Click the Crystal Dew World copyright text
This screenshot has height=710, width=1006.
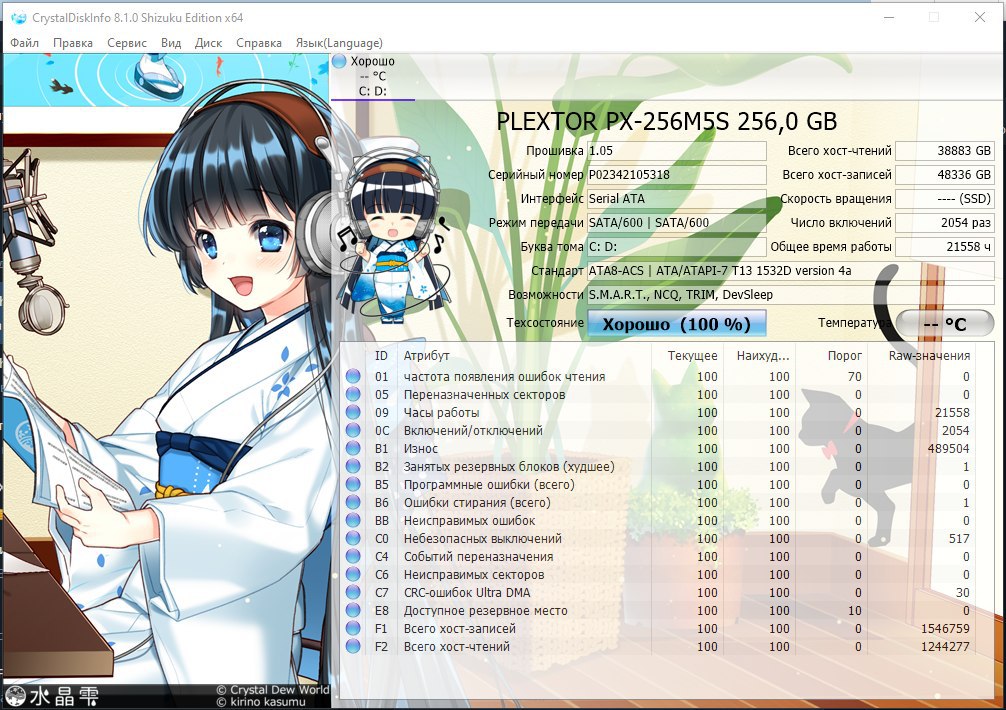(273, 690)
